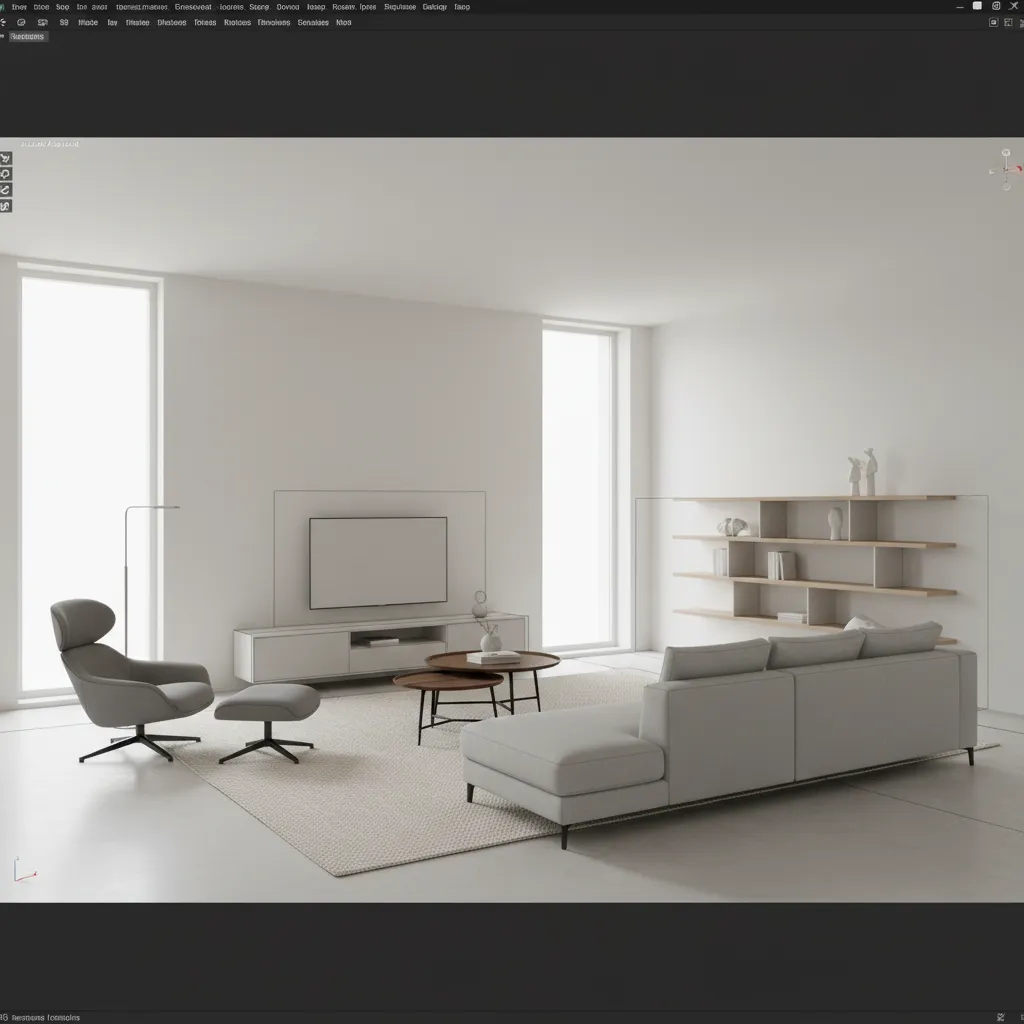Select the gray lounge armchair in the viewport
Viewport: 1024px width, 1024px height.
131,680
